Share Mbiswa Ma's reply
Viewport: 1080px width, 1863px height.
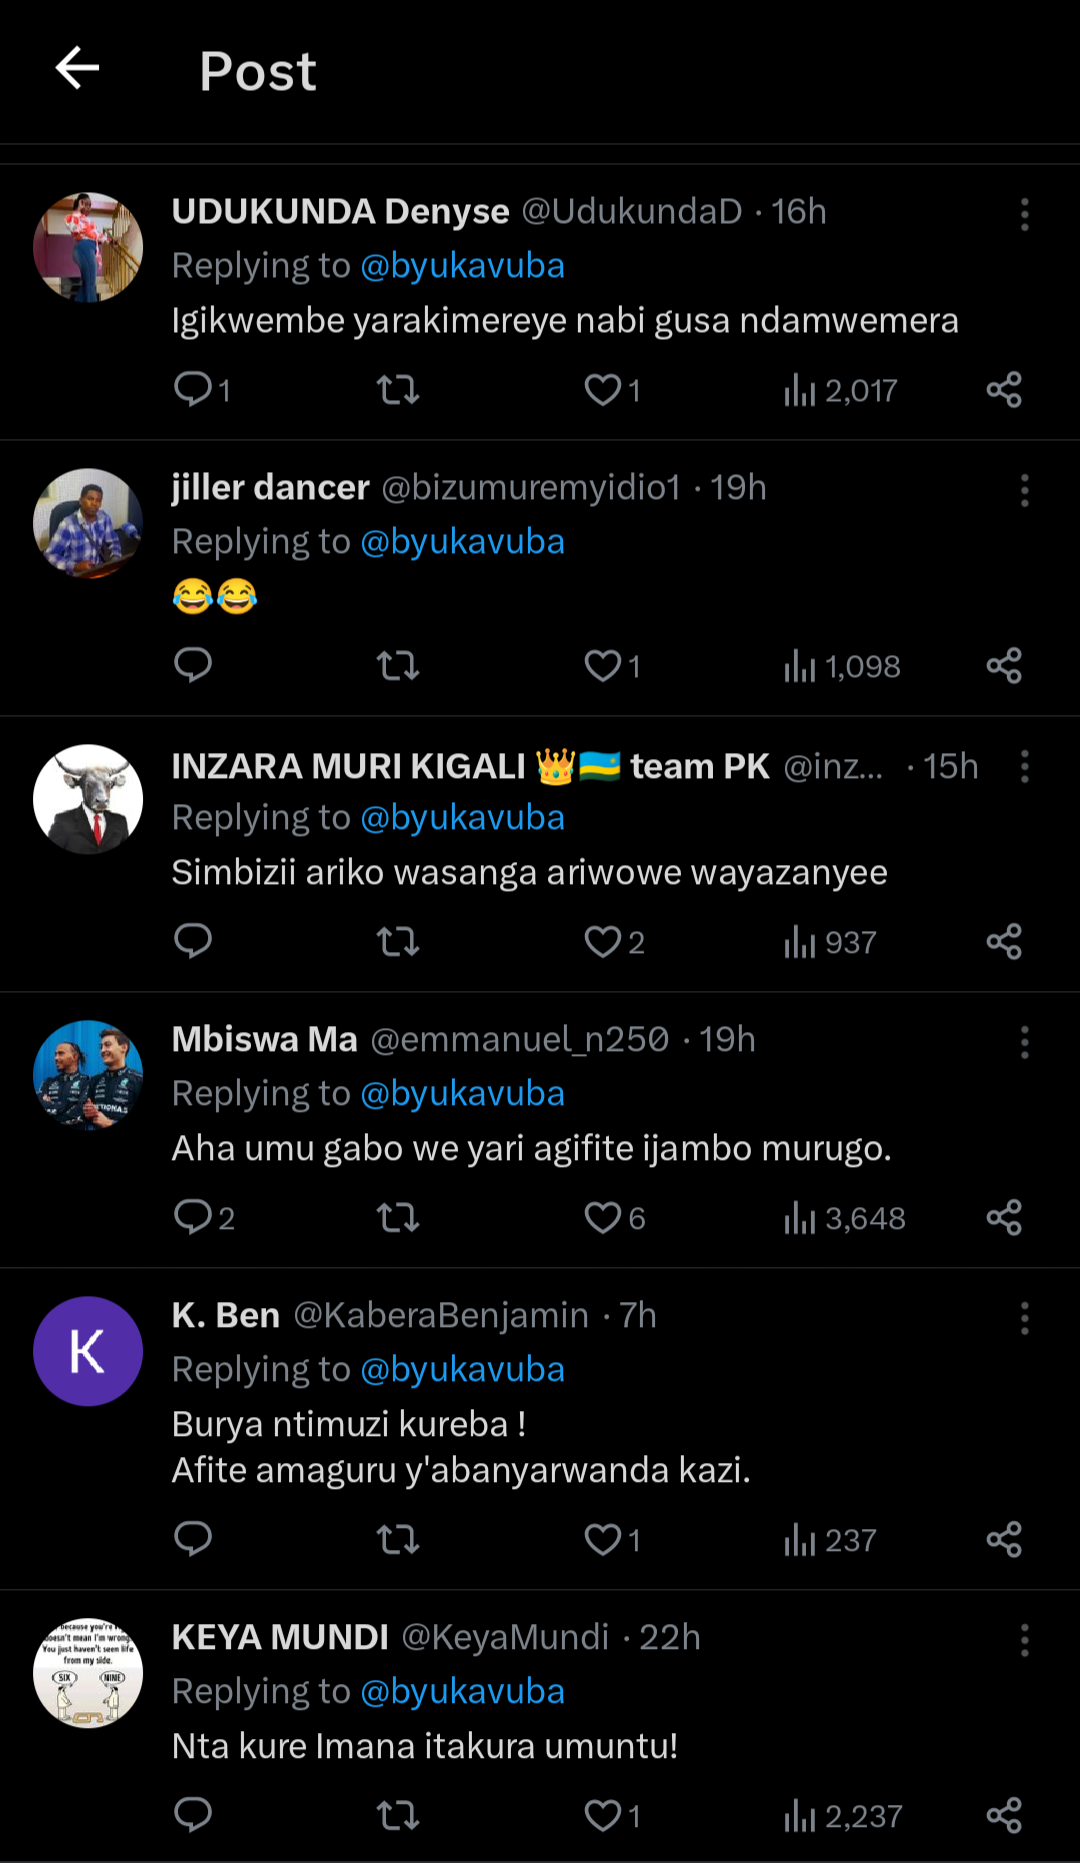[x=1003, y=1218]
